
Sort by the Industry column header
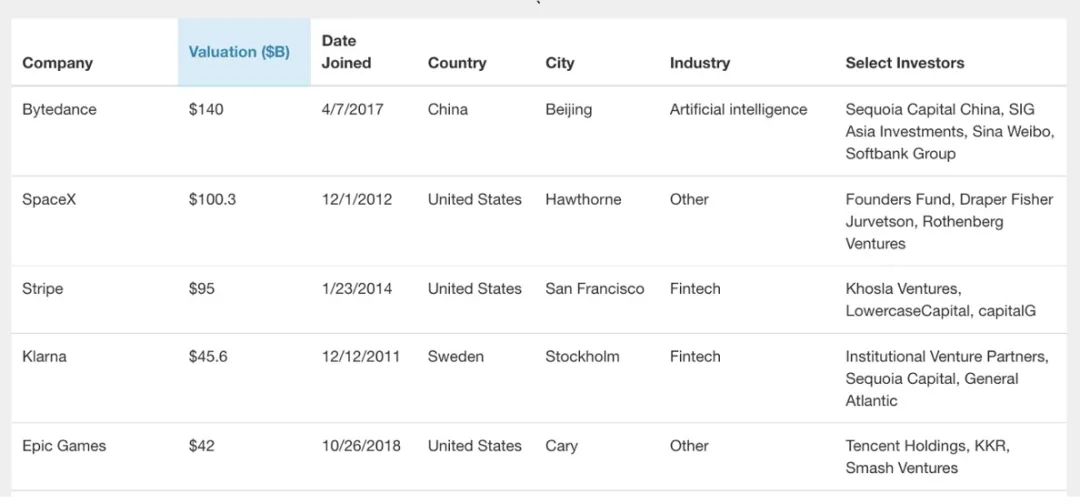click(x=699, y=63)
